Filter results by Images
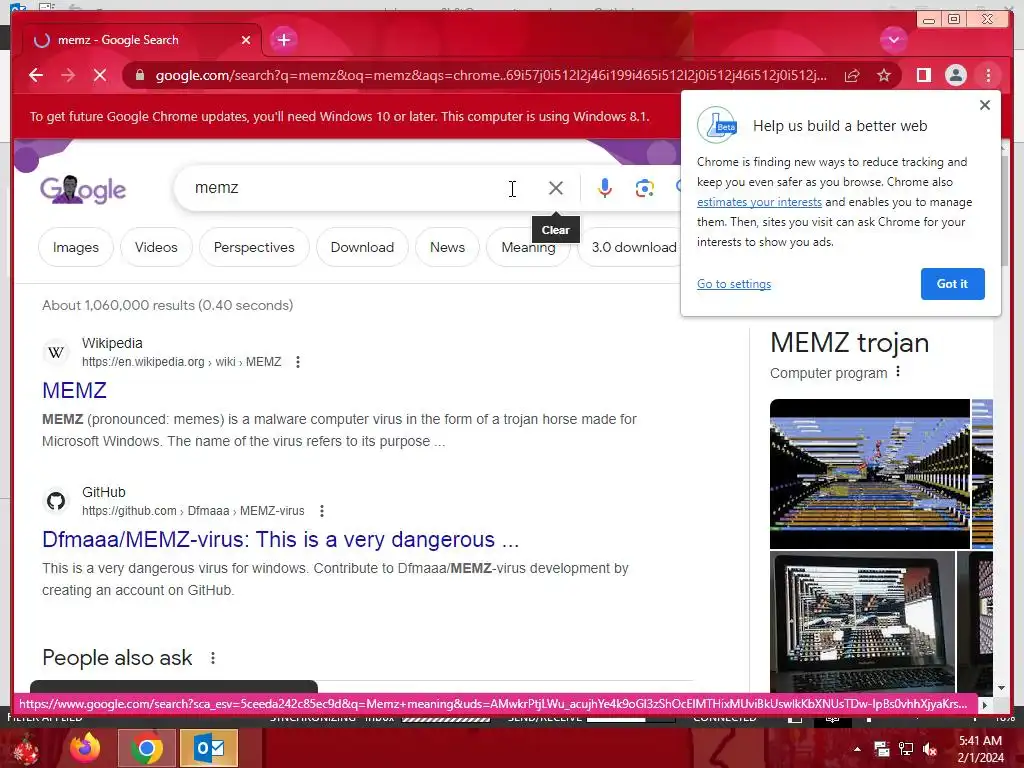This screenshot has height=768, width=1024. point(76,248)
